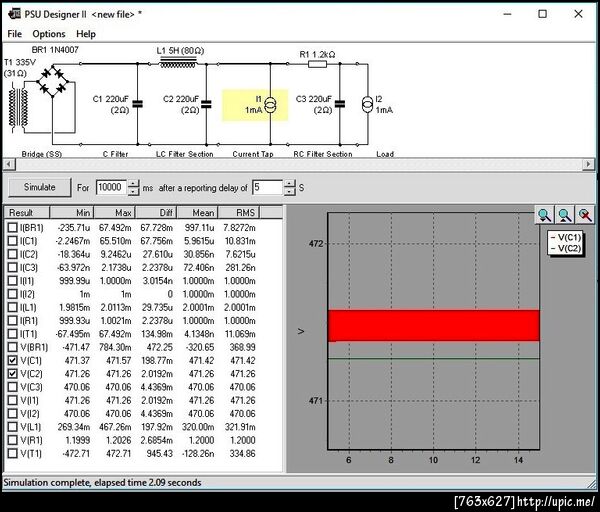Select the I2 load current source symbol

coord(367,104)
